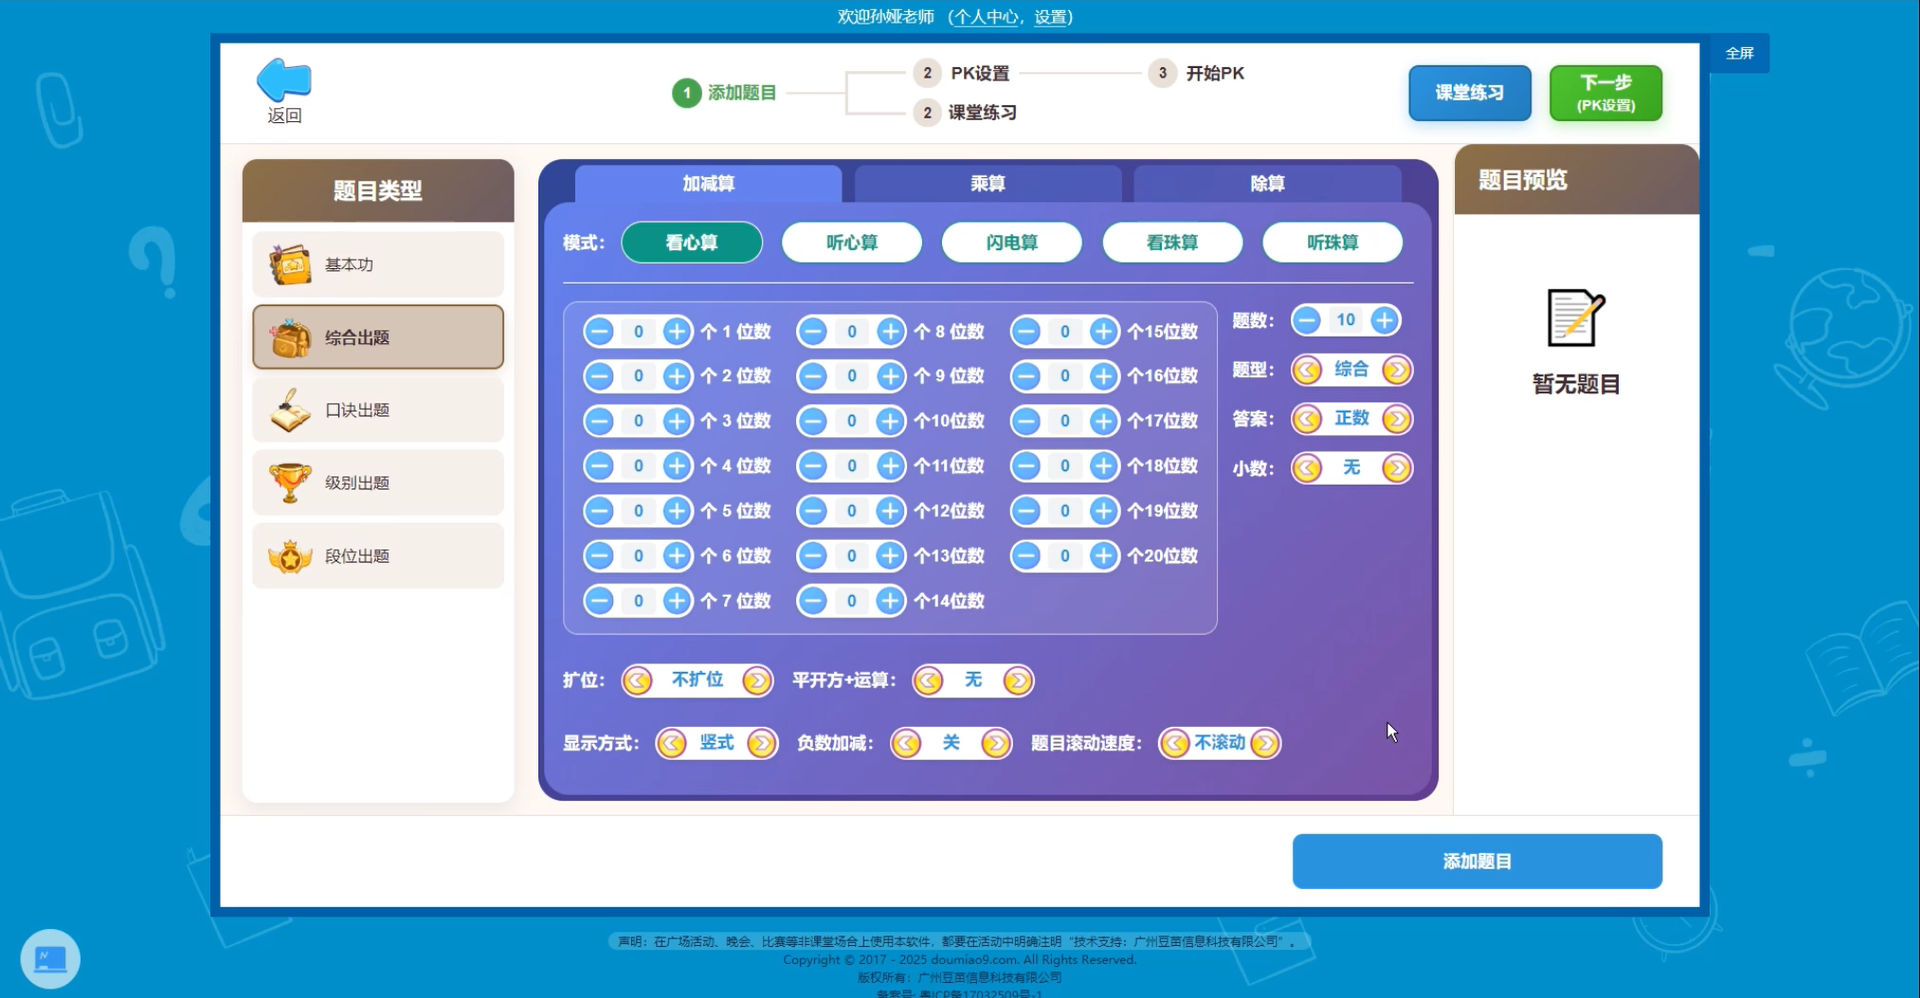Image resolution: width=1920 pixels, height=998 pixels.
Task: Select the 基本功 sidebar item
Action: [x=377, y=264]
